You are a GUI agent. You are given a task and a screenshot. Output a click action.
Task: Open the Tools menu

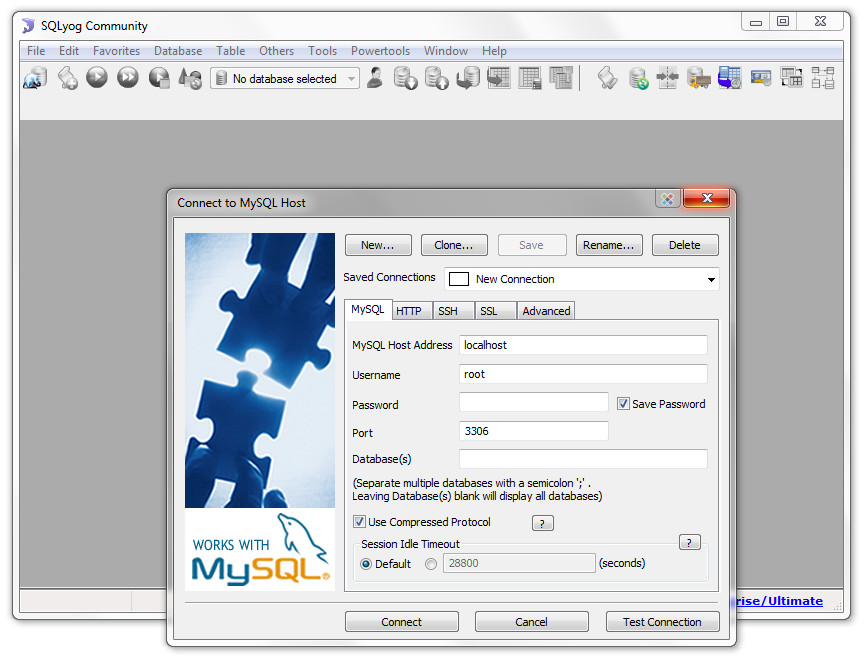[x=322, y=51]
